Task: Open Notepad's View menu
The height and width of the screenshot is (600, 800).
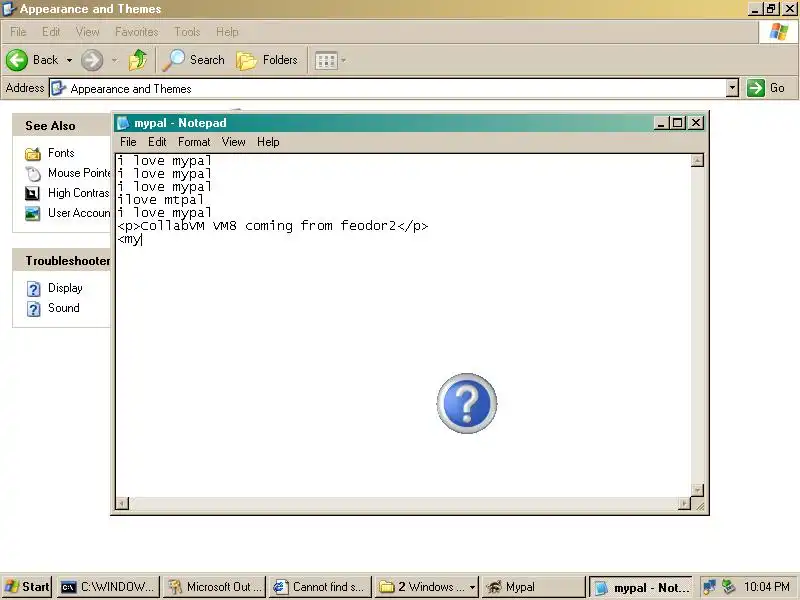Action: click(233, 142)
